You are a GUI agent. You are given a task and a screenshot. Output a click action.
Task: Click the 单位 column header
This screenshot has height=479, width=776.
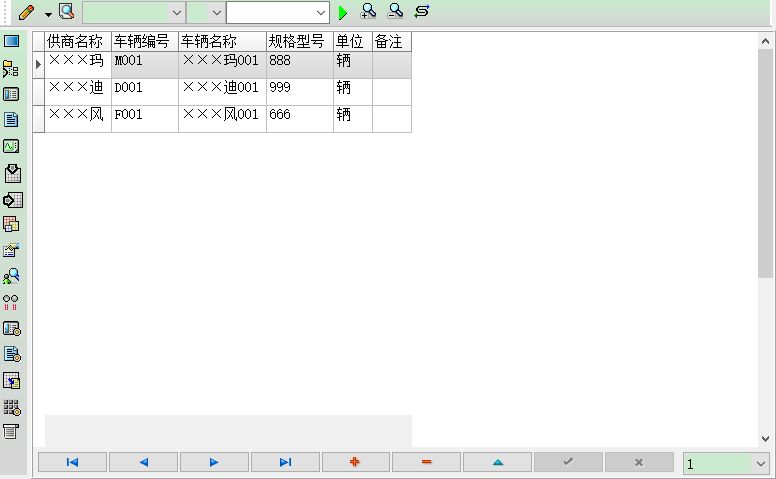pyautogui.click(x=353, y=42)
